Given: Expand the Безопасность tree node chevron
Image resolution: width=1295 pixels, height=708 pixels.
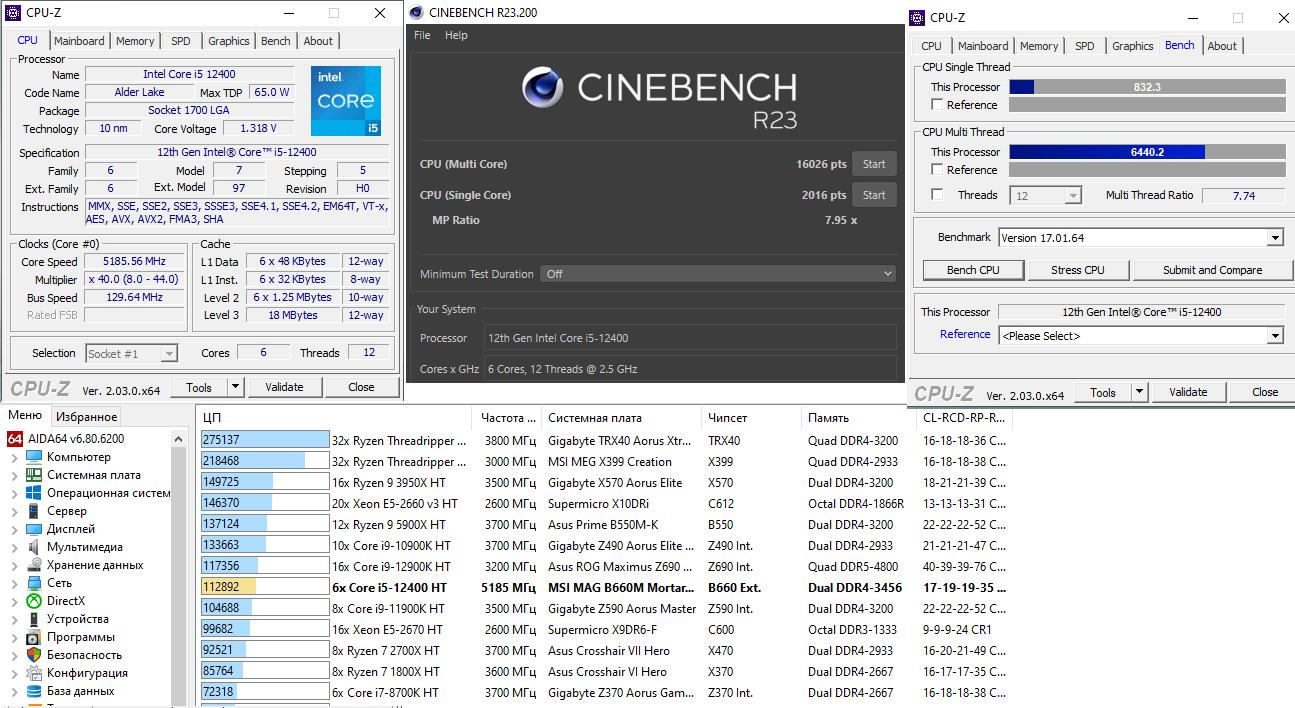Looking at the screenshot, I should [x=14, y=656].
